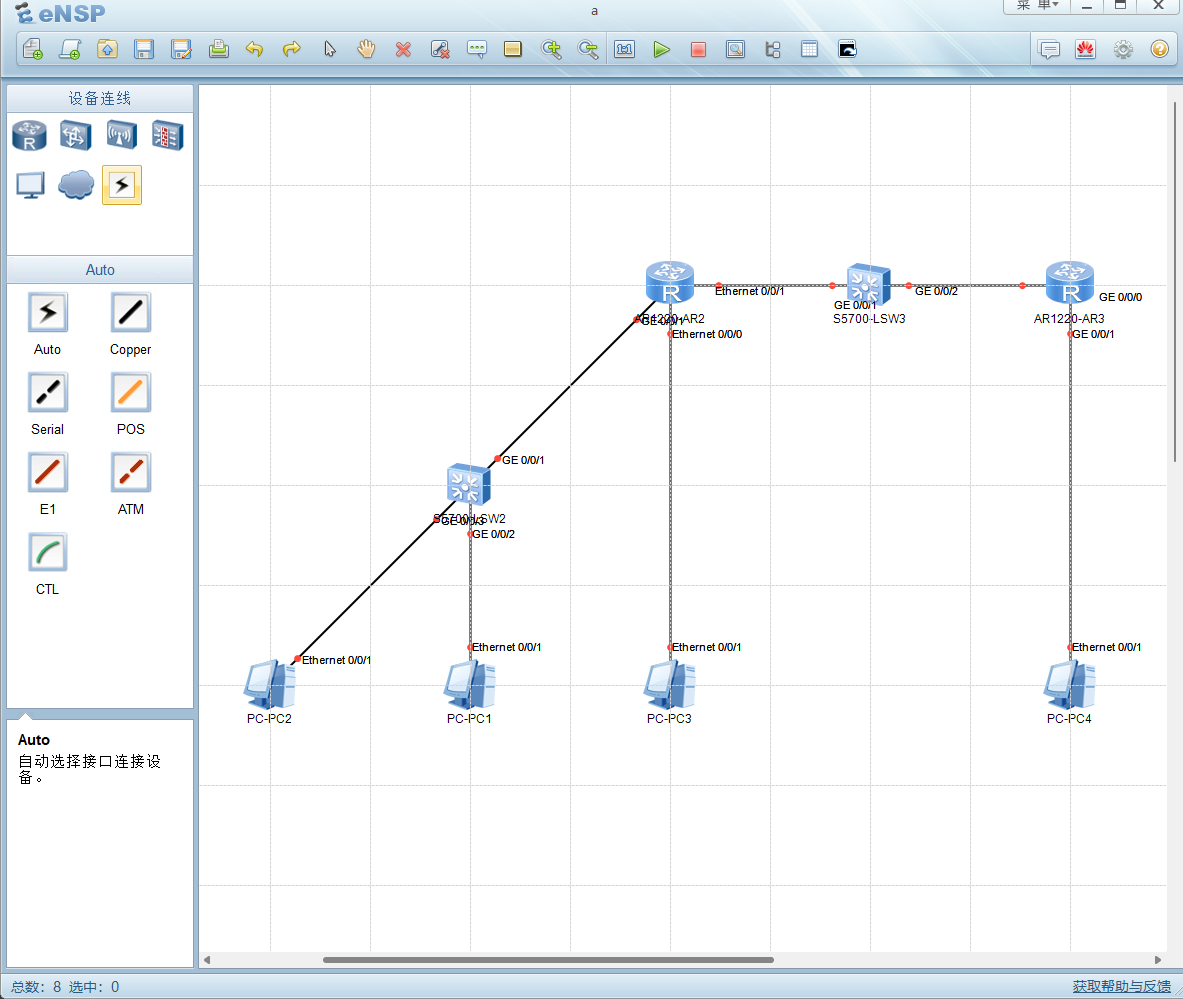Select the PC-PC3 computer on canvas
Screen dimensions: 1183x999
[x=669, y=684]
